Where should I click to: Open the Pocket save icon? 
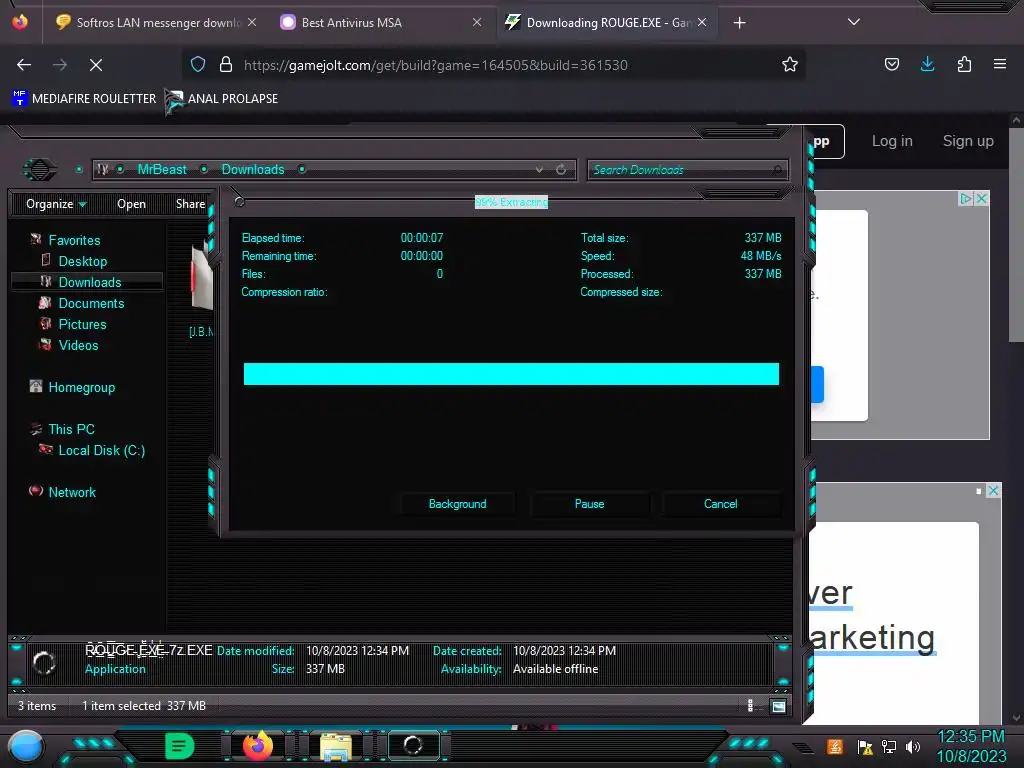tap(891, 64)
